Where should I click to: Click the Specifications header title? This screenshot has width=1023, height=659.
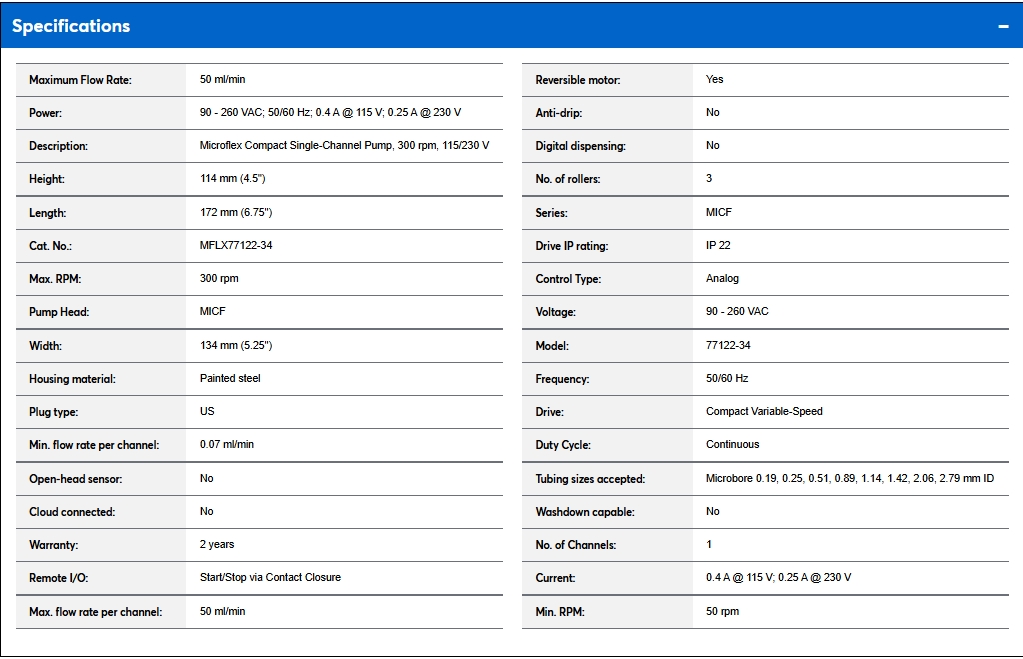click(x=71, y=26)
